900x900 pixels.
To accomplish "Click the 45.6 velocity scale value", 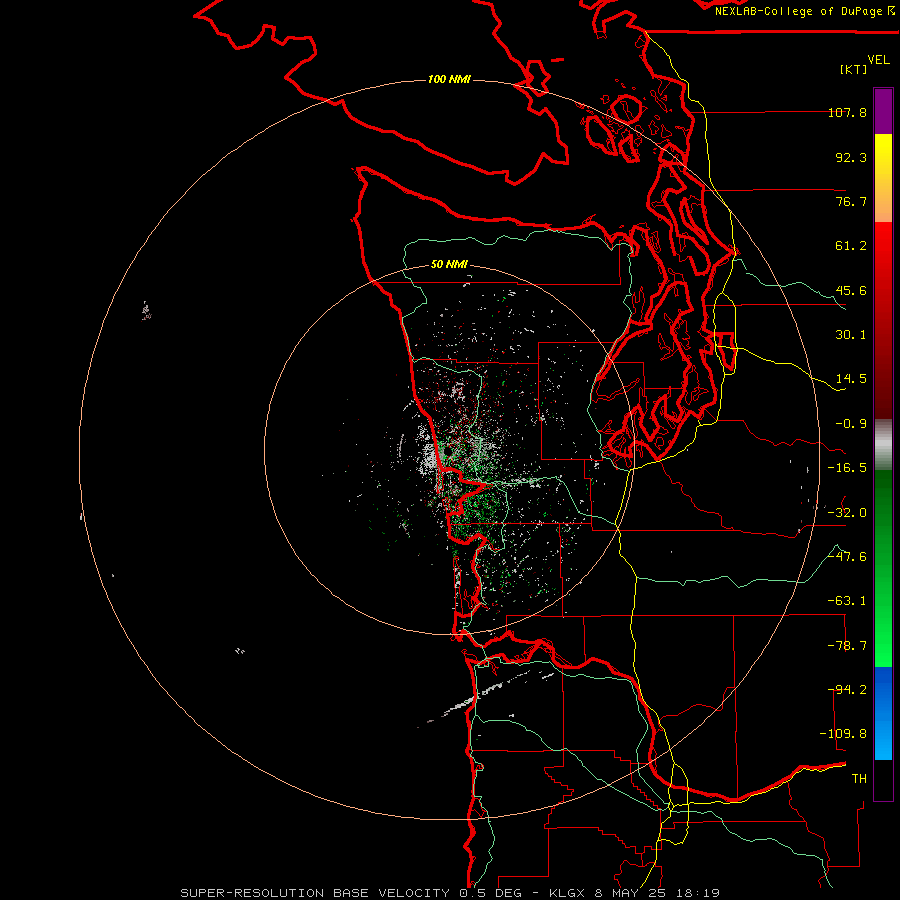I will tap(851, 290).
